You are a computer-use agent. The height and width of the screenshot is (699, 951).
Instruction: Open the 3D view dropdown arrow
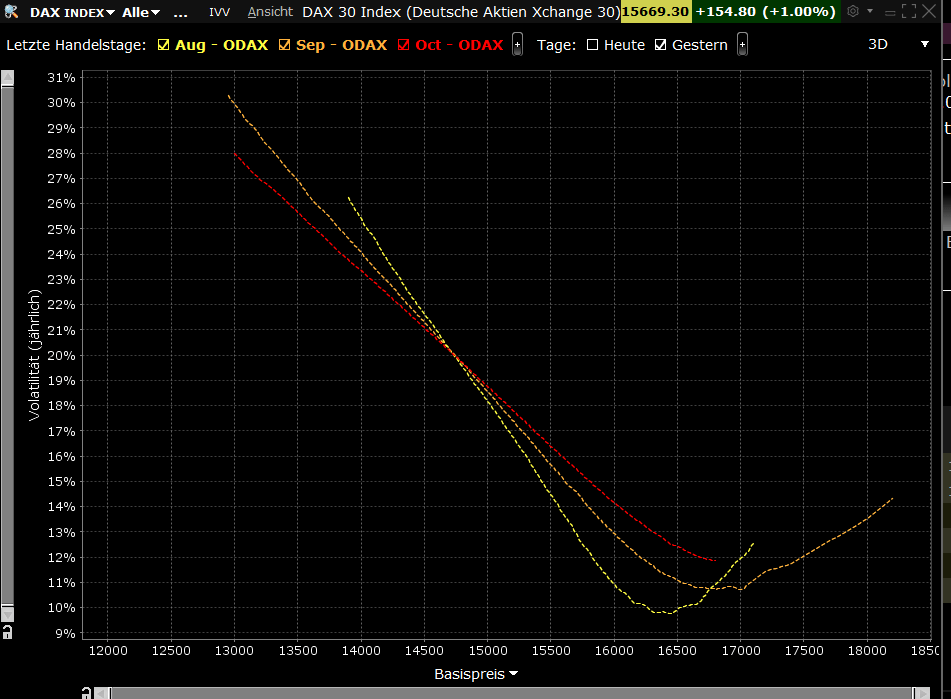point(924,45)
